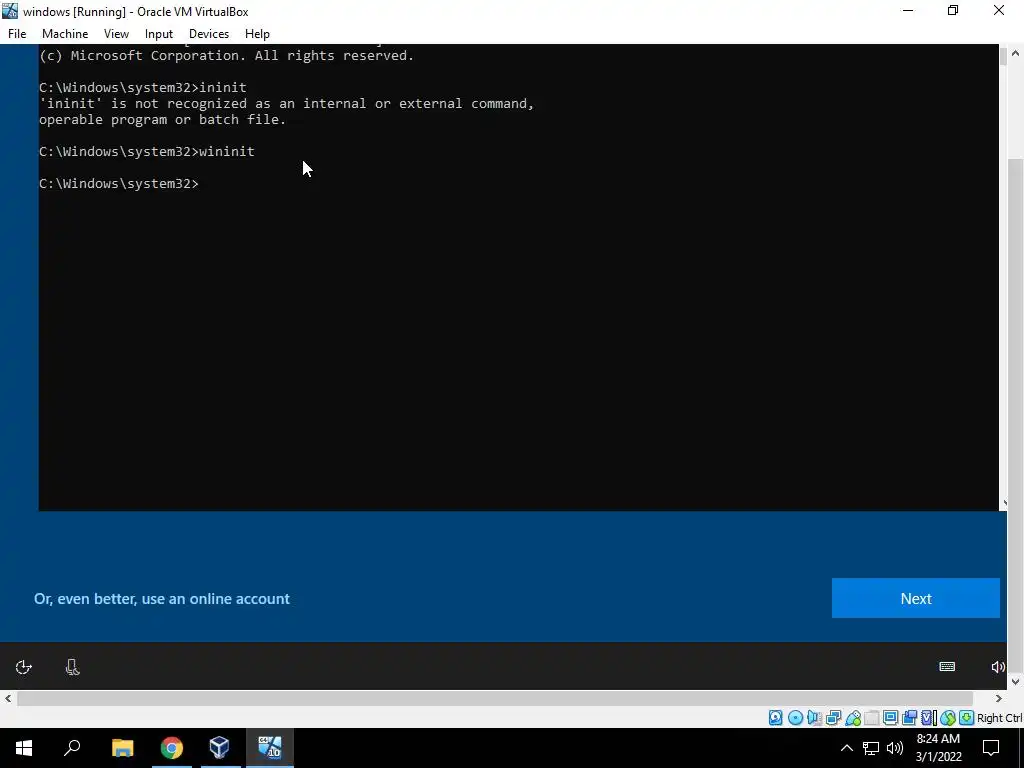Open the CPU virtualization indicator in status bar
Screen dimensions: 1024x768
click(929, 718)
